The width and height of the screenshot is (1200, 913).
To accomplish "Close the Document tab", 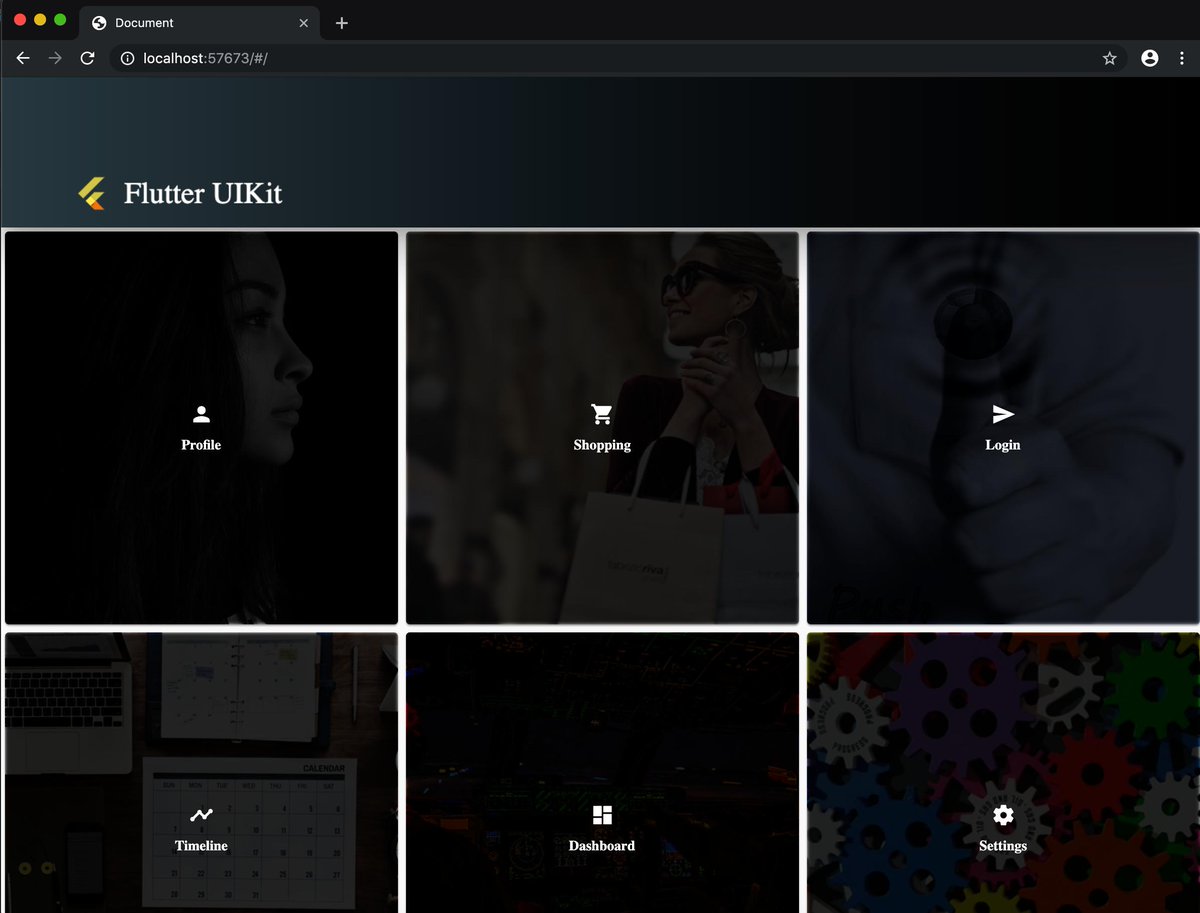I will (304, 22).
